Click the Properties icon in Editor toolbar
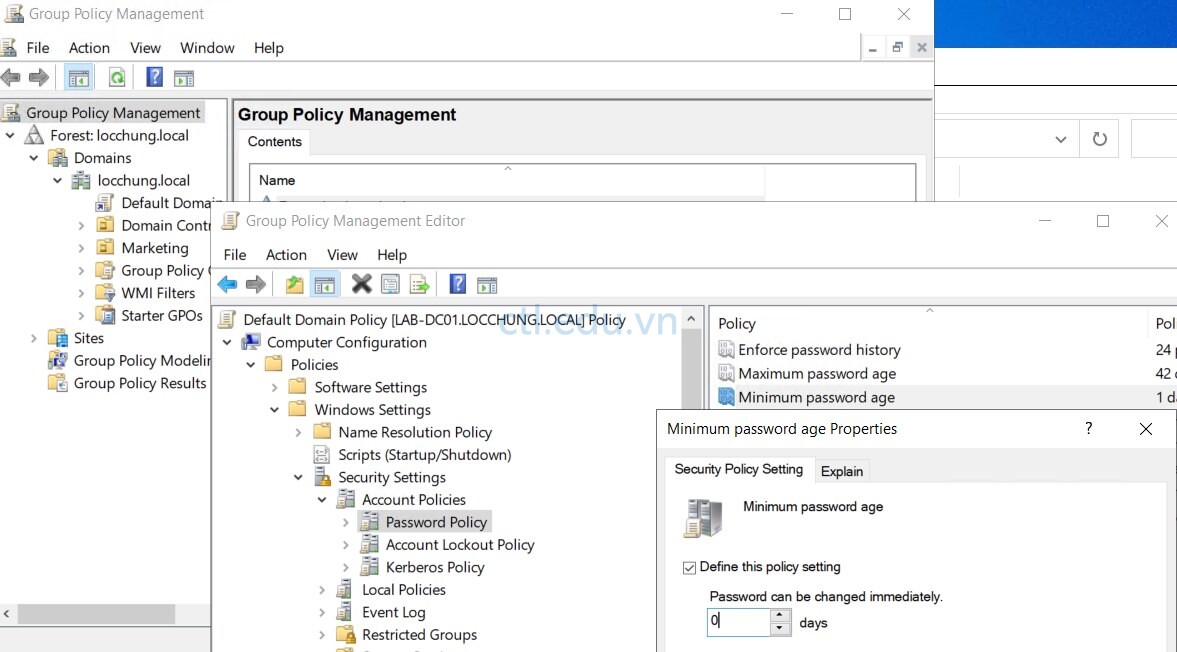 pyautogui.click(x=390, y=284)
